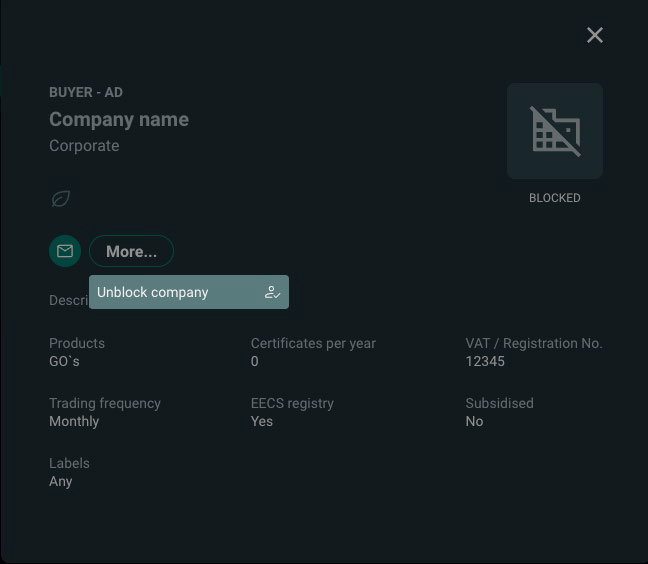648x564 pixels.
Task: Click the Company name heading
Action: click(x=119, y=120)
